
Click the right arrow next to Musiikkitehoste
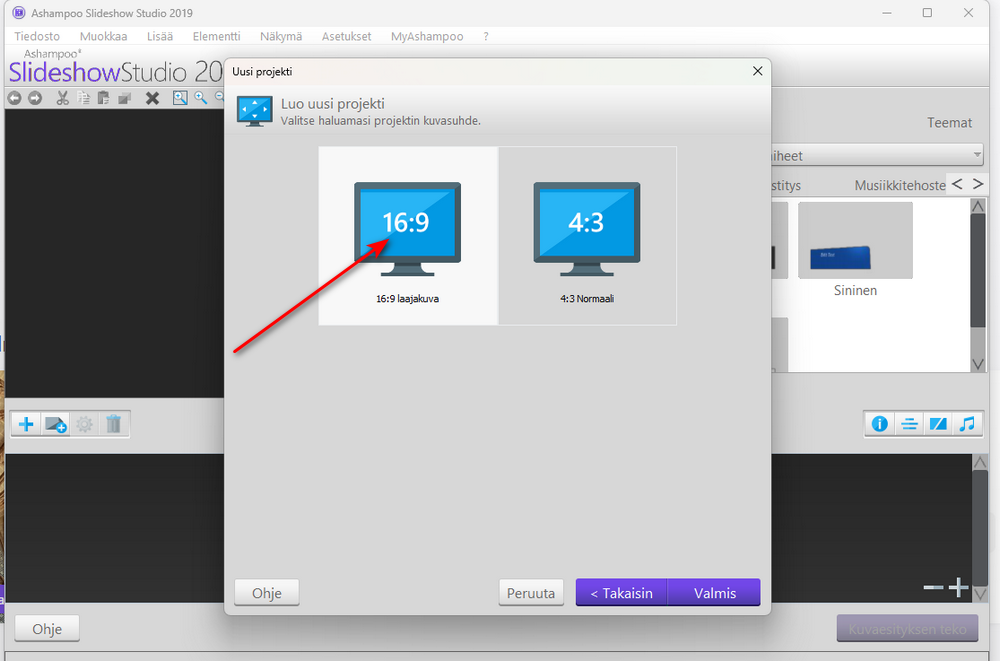point(978,184)
